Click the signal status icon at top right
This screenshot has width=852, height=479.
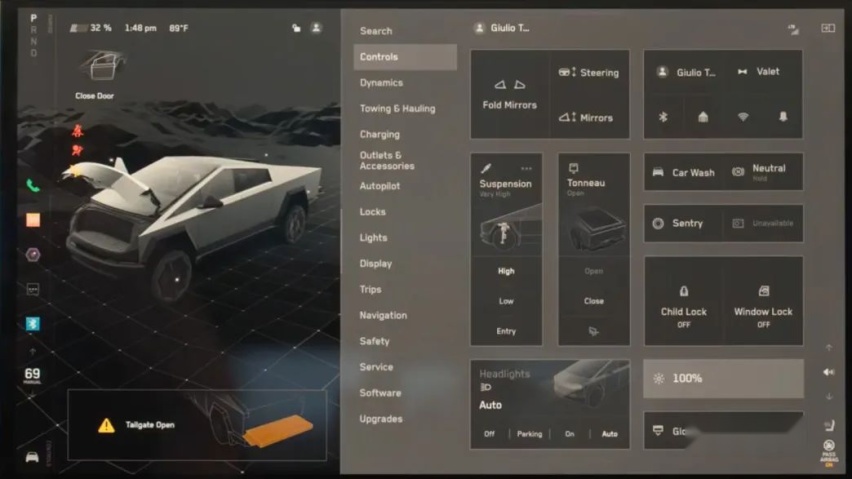[793, 29]
